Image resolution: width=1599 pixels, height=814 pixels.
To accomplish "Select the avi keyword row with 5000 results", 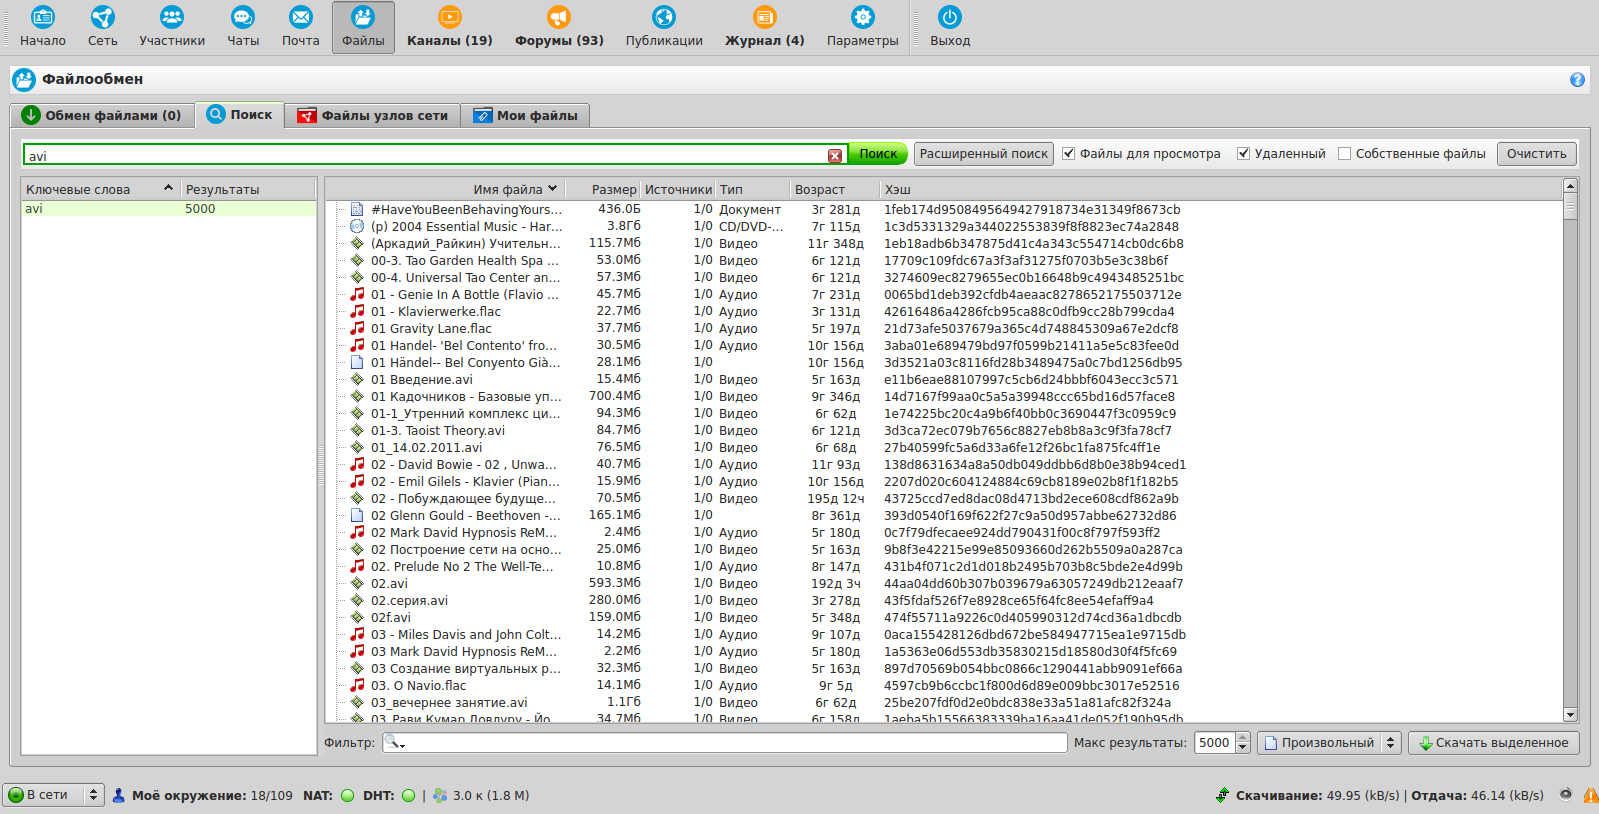I will [x=169, y=209].
